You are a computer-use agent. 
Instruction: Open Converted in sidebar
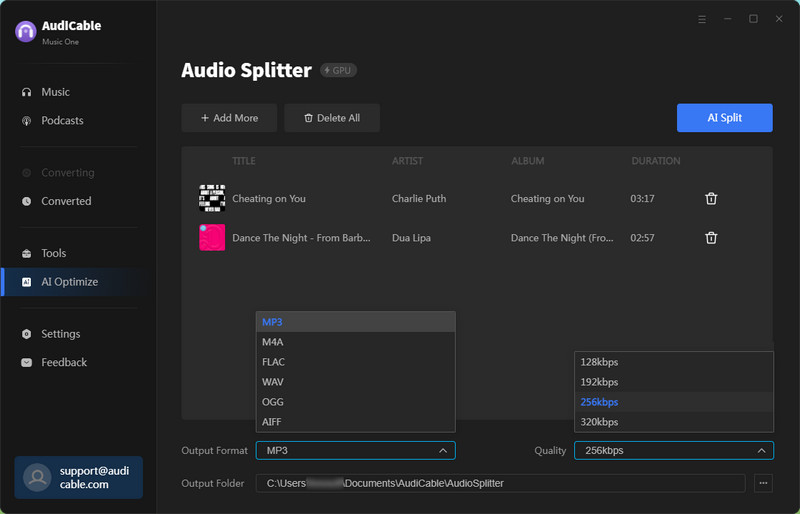click(x=66, y=202)
